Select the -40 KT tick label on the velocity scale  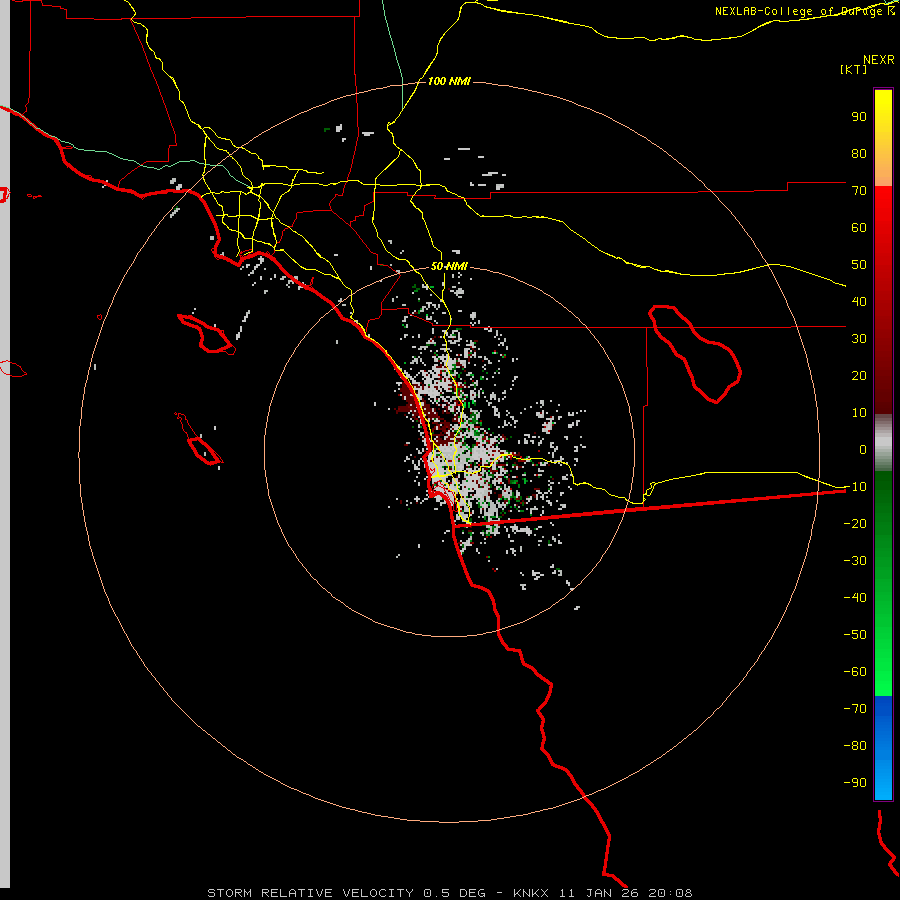click(x=855, y=598)
